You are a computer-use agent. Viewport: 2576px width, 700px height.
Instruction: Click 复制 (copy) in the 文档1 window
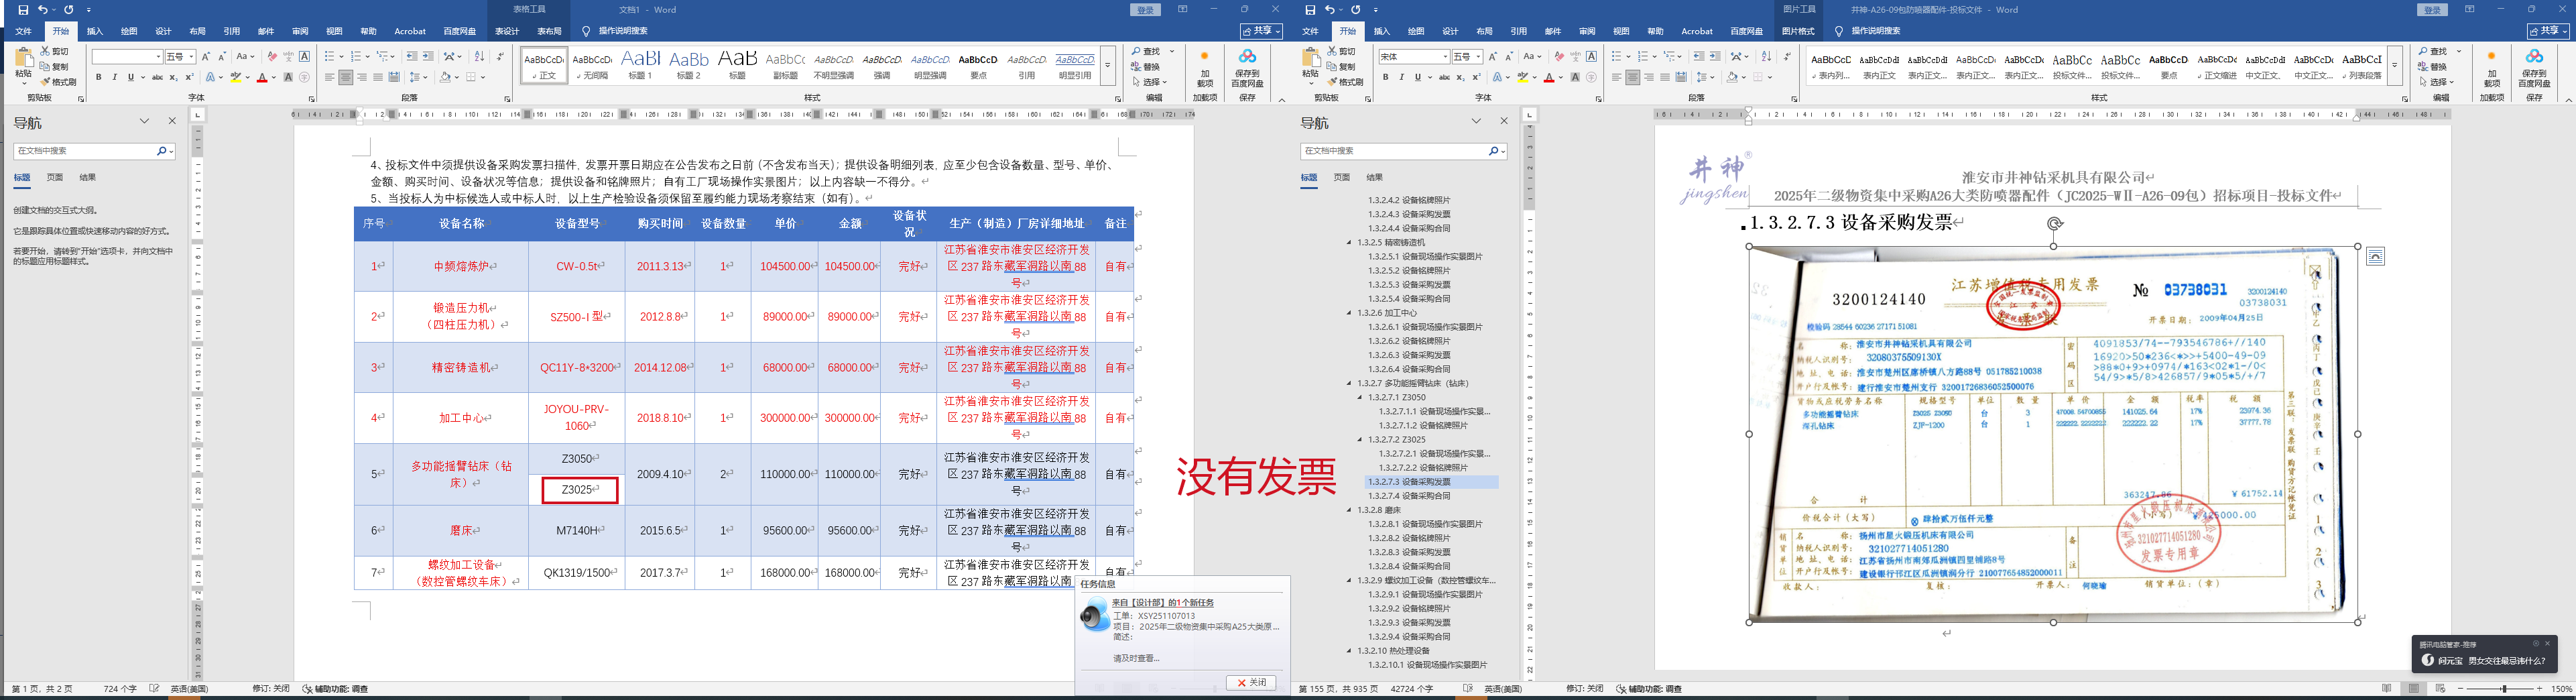pos(55,67)
